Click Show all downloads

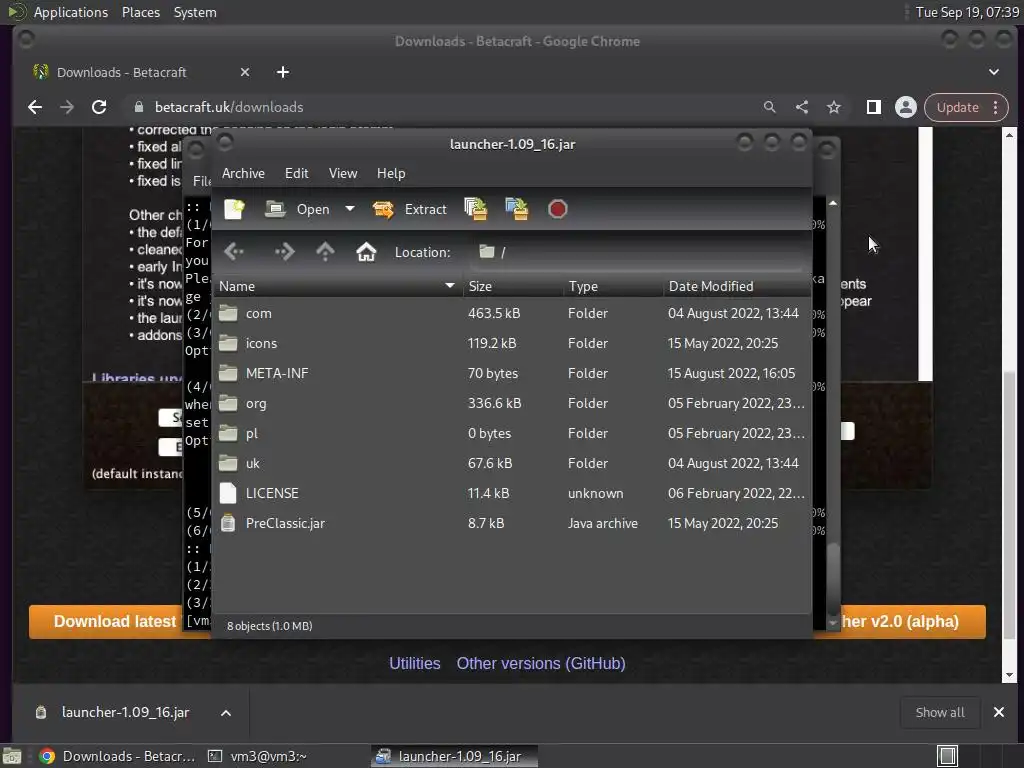[x=940, y=712]
